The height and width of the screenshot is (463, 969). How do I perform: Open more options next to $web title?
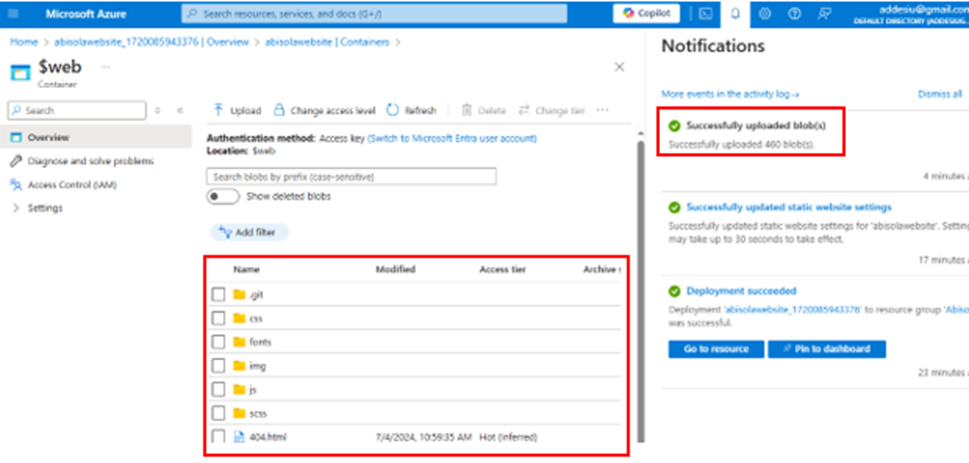[106, 66]
